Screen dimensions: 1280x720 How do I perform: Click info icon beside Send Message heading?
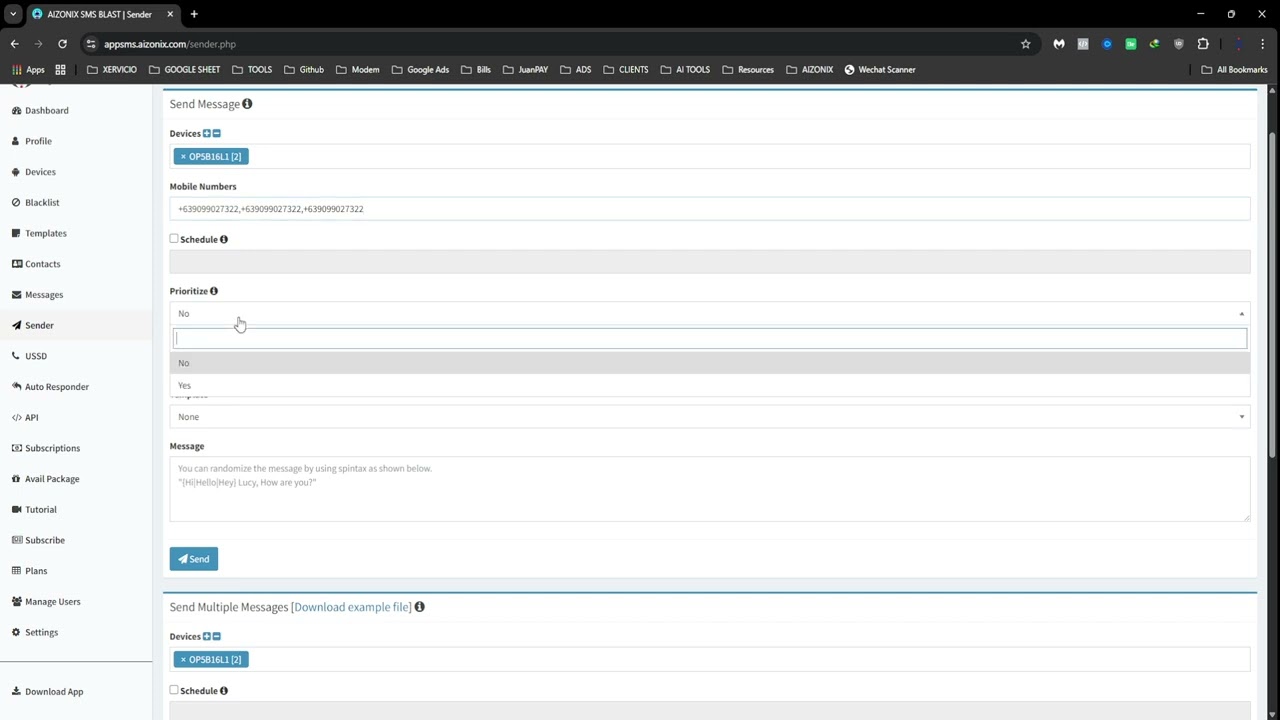click(247, 104)
